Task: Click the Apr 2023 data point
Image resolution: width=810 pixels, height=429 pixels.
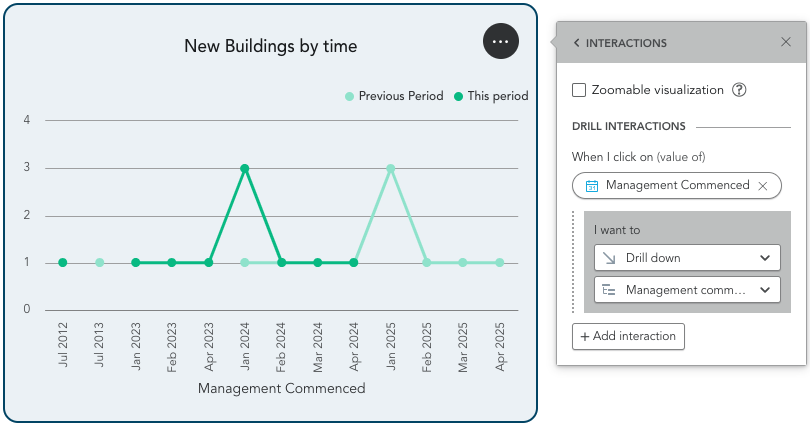Action: point(209,263)
